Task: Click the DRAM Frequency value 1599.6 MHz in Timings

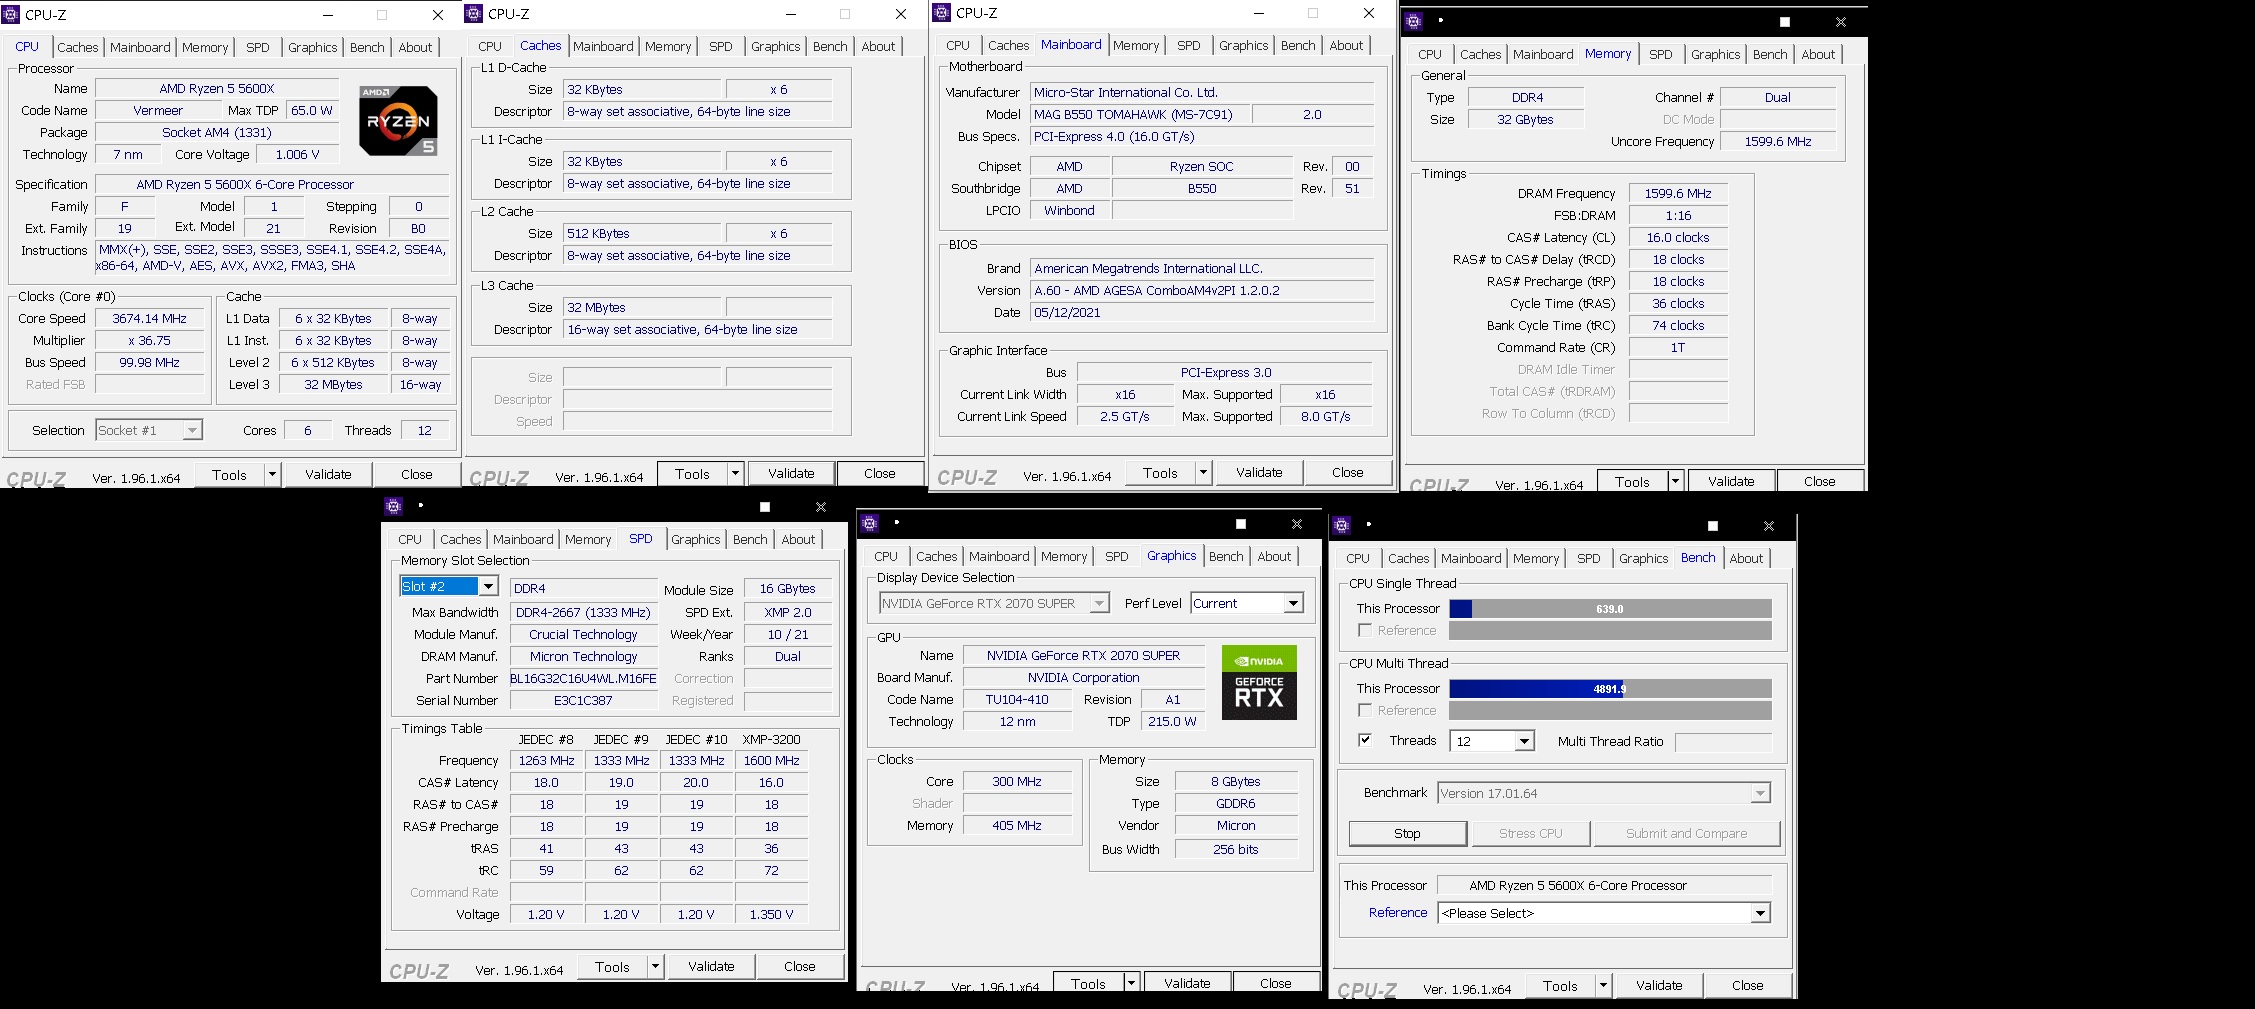Action: pyautogui.click(x=1678, y=194)
